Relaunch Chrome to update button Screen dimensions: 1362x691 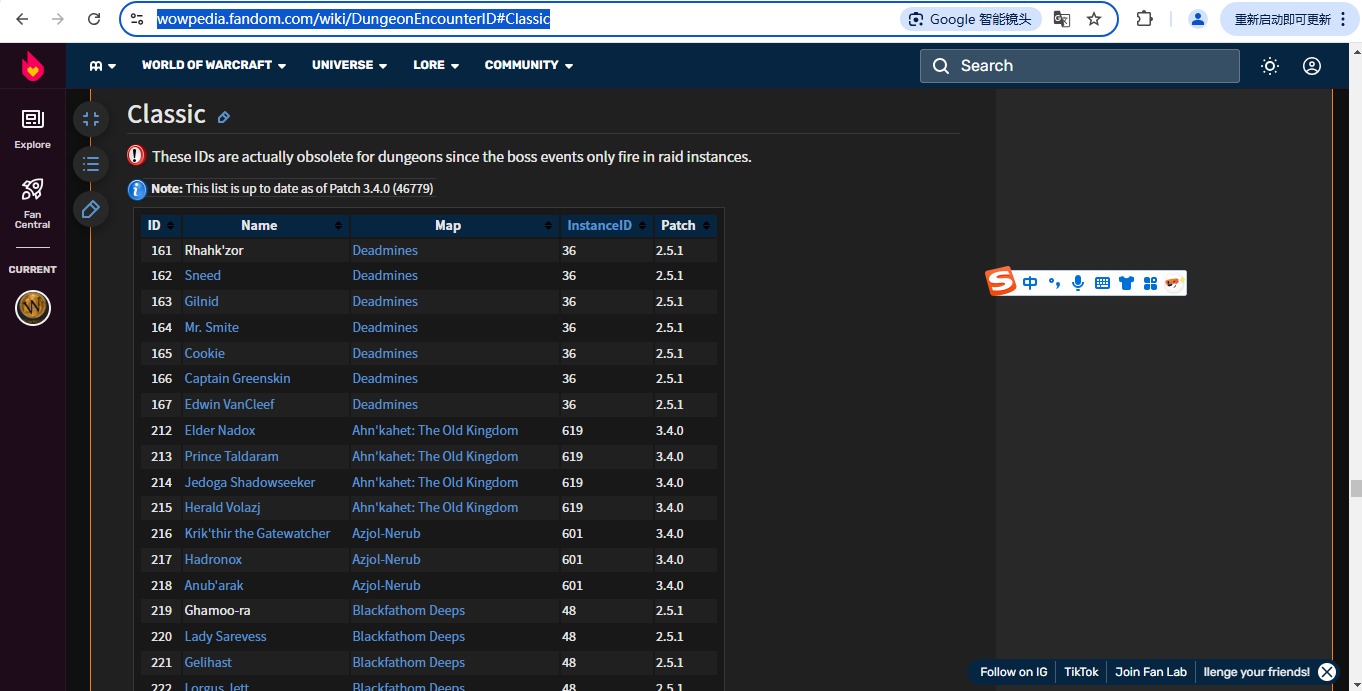[1288, 19]
